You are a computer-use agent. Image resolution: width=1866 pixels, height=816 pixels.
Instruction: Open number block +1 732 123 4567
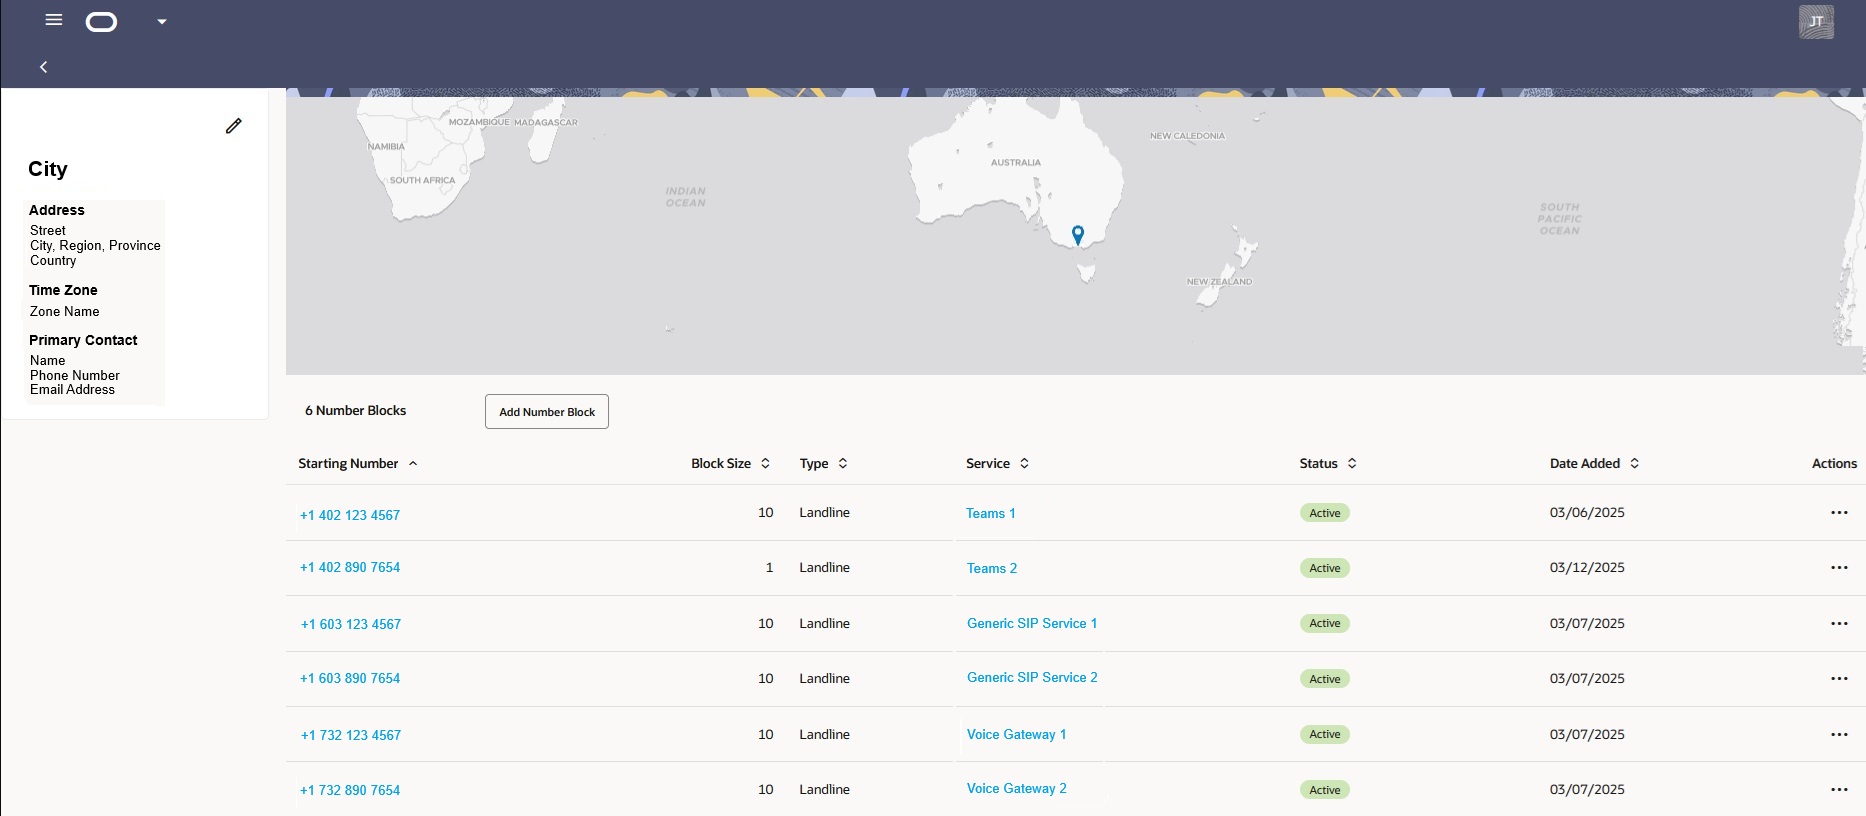[x=351, y=736]
